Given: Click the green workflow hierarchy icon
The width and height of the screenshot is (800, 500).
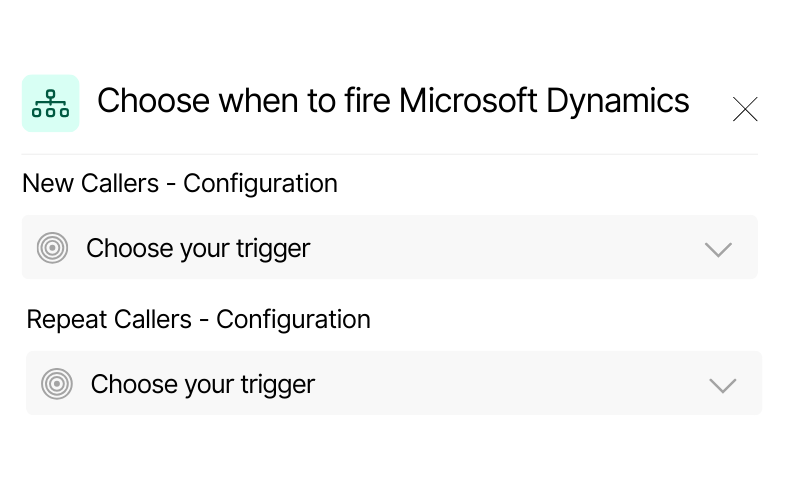Looking at the screenshot, I should point(50,103).
